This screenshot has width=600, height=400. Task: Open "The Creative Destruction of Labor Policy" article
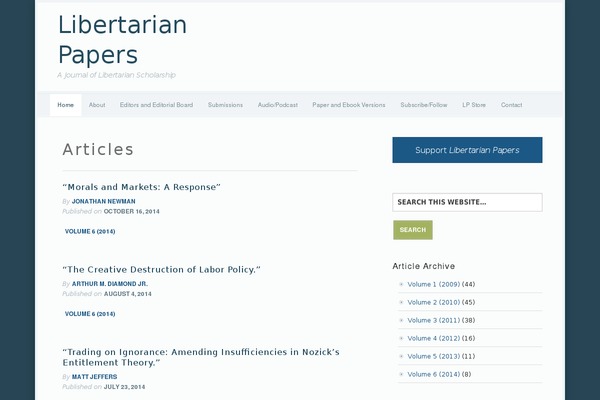[161, 269]
